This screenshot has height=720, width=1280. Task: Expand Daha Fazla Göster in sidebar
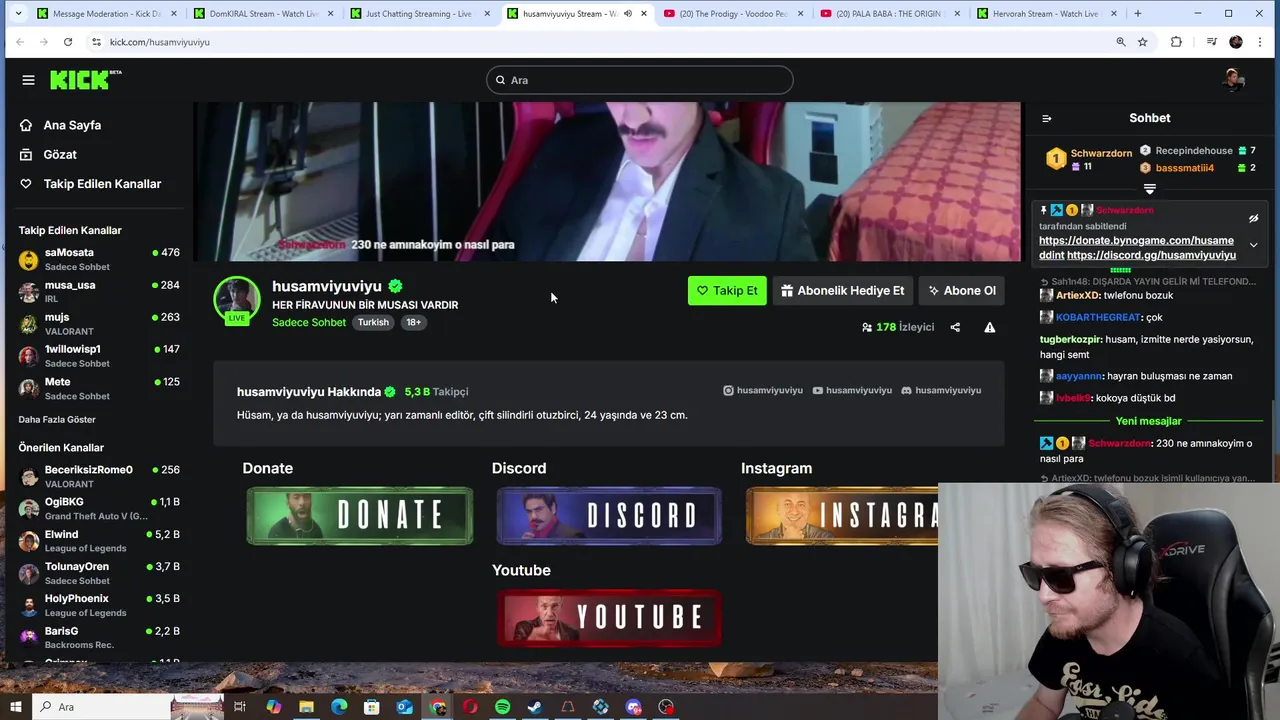pos(57,420)
